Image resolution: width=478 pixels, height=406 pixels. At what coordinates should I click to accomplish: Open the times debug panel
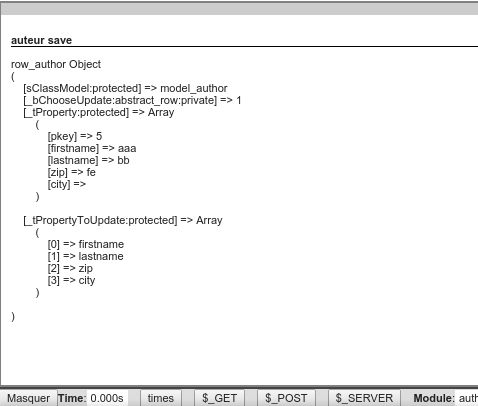[161, 398]
